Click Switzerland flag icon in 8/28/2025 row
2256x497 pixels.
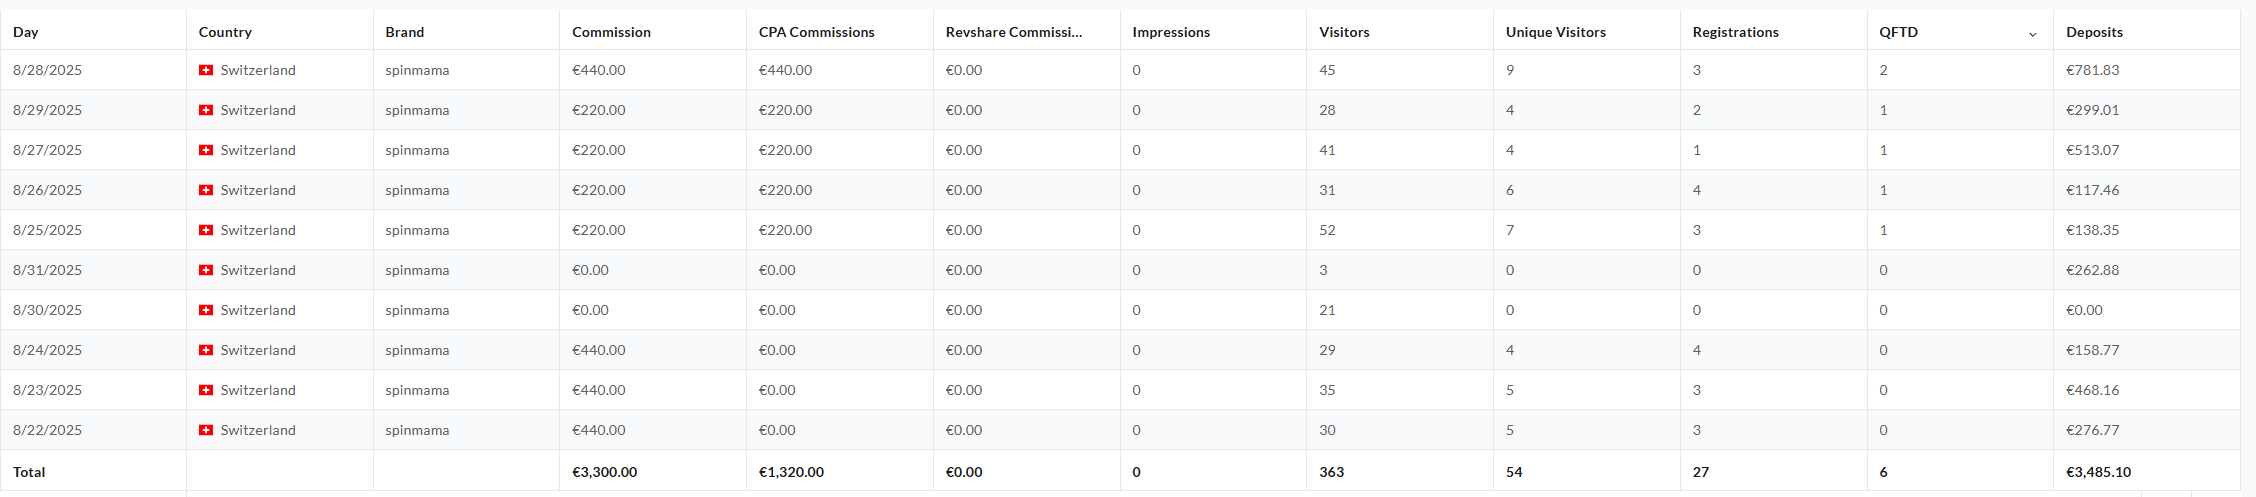206,70
